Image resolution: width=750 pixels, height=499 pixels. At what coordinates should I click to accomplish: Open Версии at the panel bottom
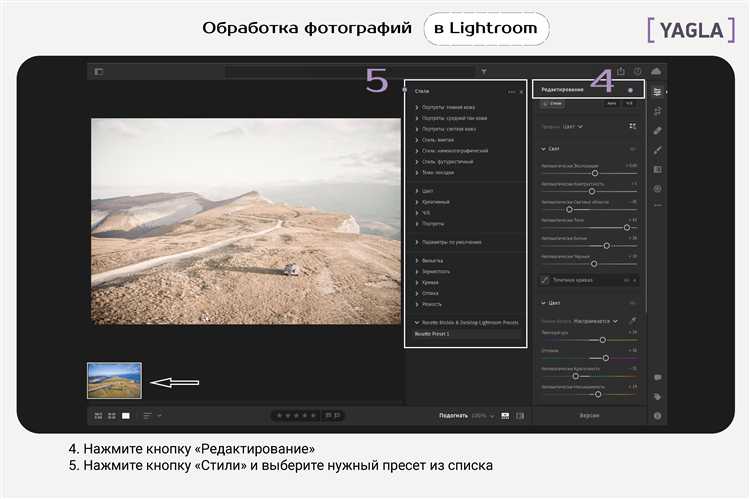click(589, 416)
